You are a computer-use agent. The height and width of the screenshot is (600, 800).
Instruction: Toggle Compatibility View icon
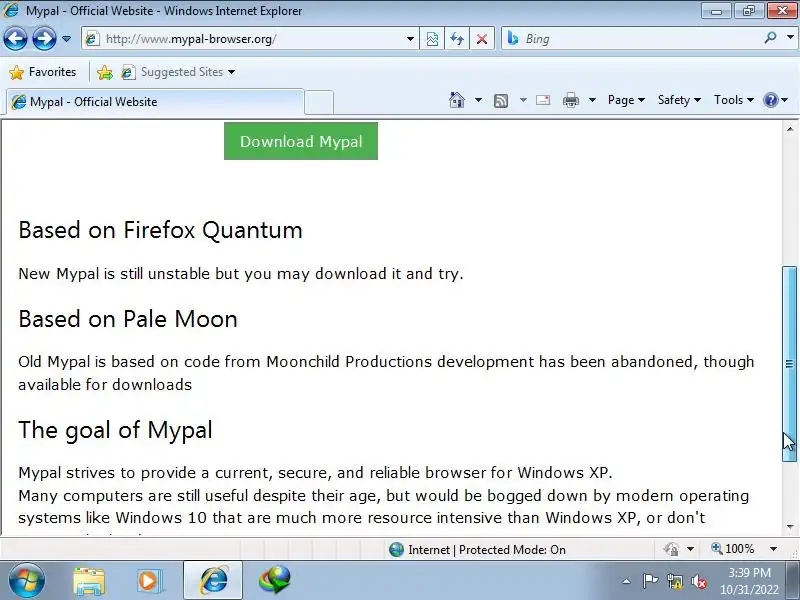pyautogui.click(x=432, y=39)
